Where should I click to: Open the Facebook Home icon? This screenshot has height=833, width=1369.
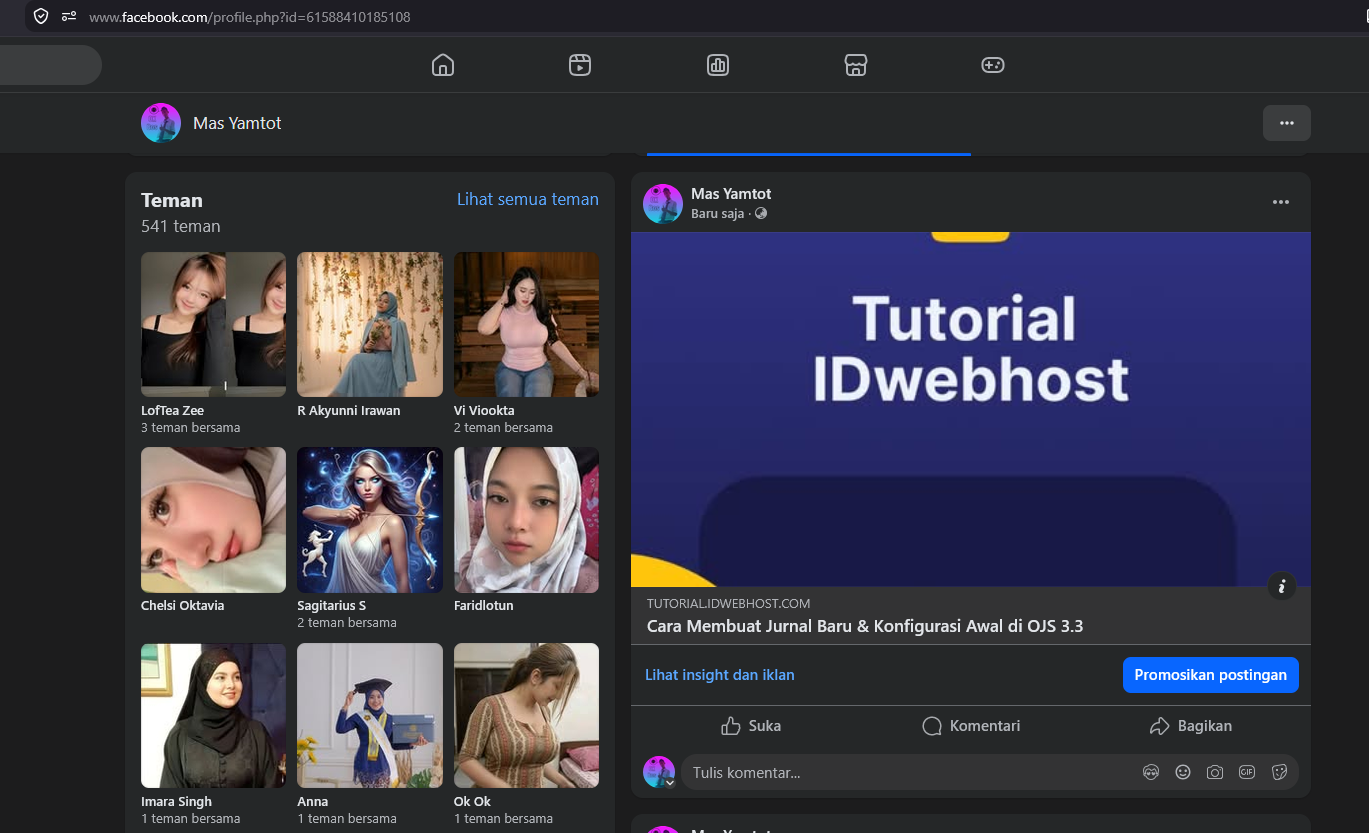click(x=443, y=65)
